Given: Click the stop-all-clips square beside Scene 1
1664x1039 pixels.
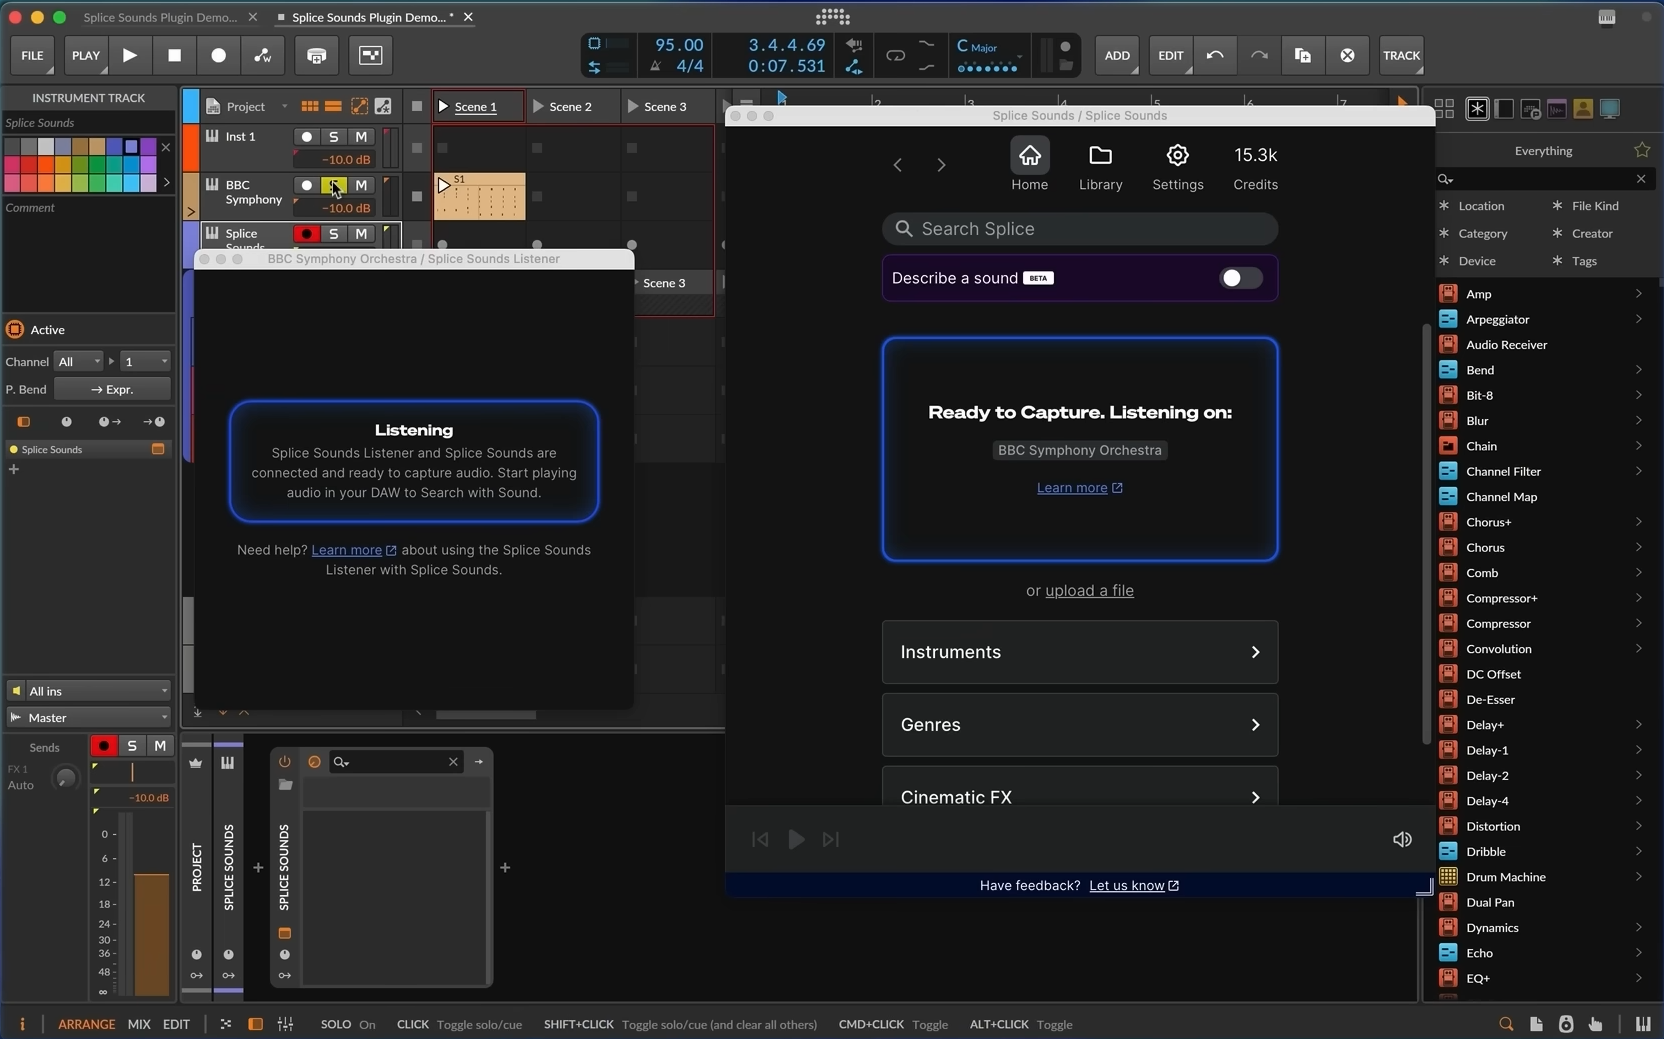Looking at the screenshot, I should [x=417, y=106].
